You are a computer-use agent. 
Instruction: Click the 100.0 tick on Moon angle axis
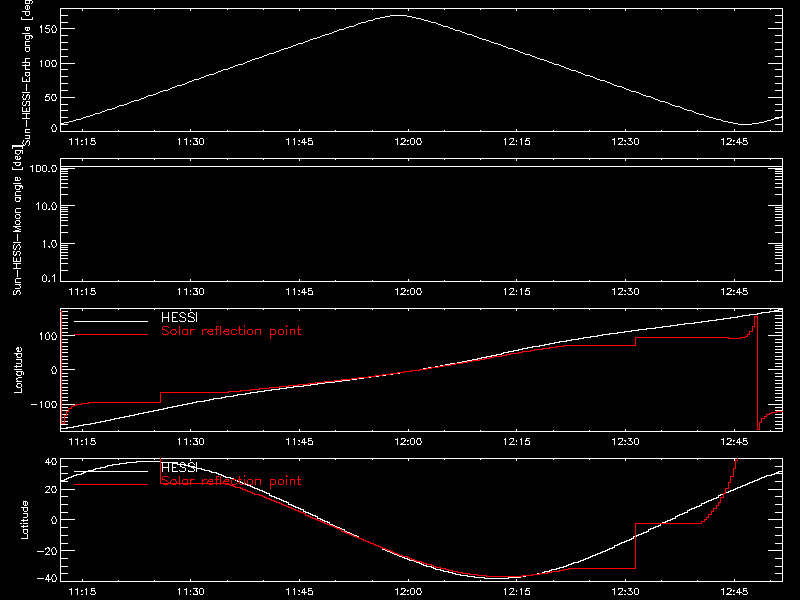coord(43,168)
